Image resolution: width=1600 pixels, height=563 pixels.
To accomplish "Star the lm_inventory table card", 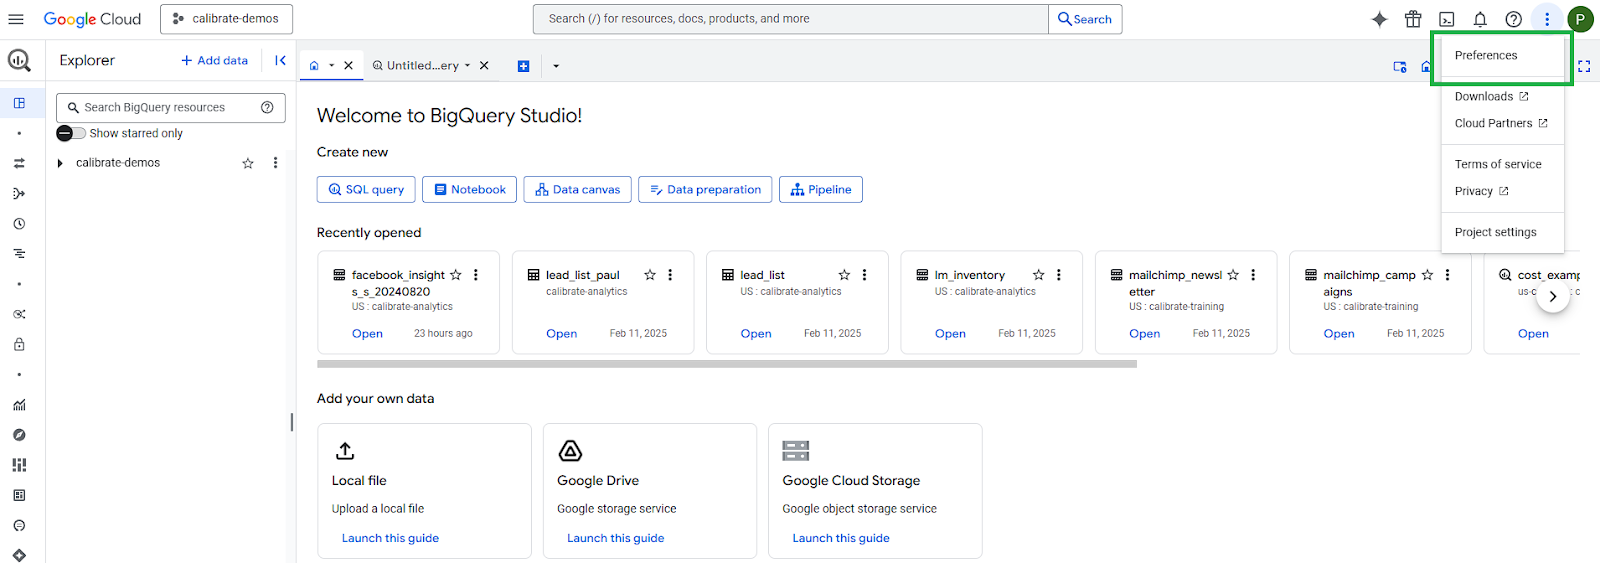I will tap(1039, 275).
